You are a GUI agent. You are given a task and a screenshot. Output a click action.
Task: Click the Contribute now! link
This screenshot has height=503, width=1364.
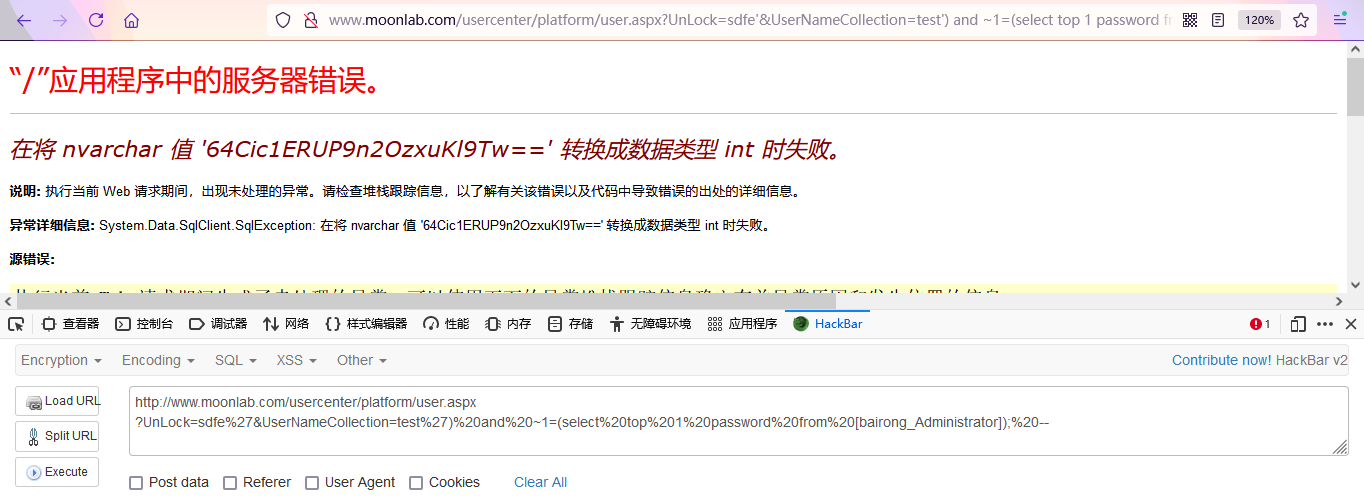point(1222,360)
